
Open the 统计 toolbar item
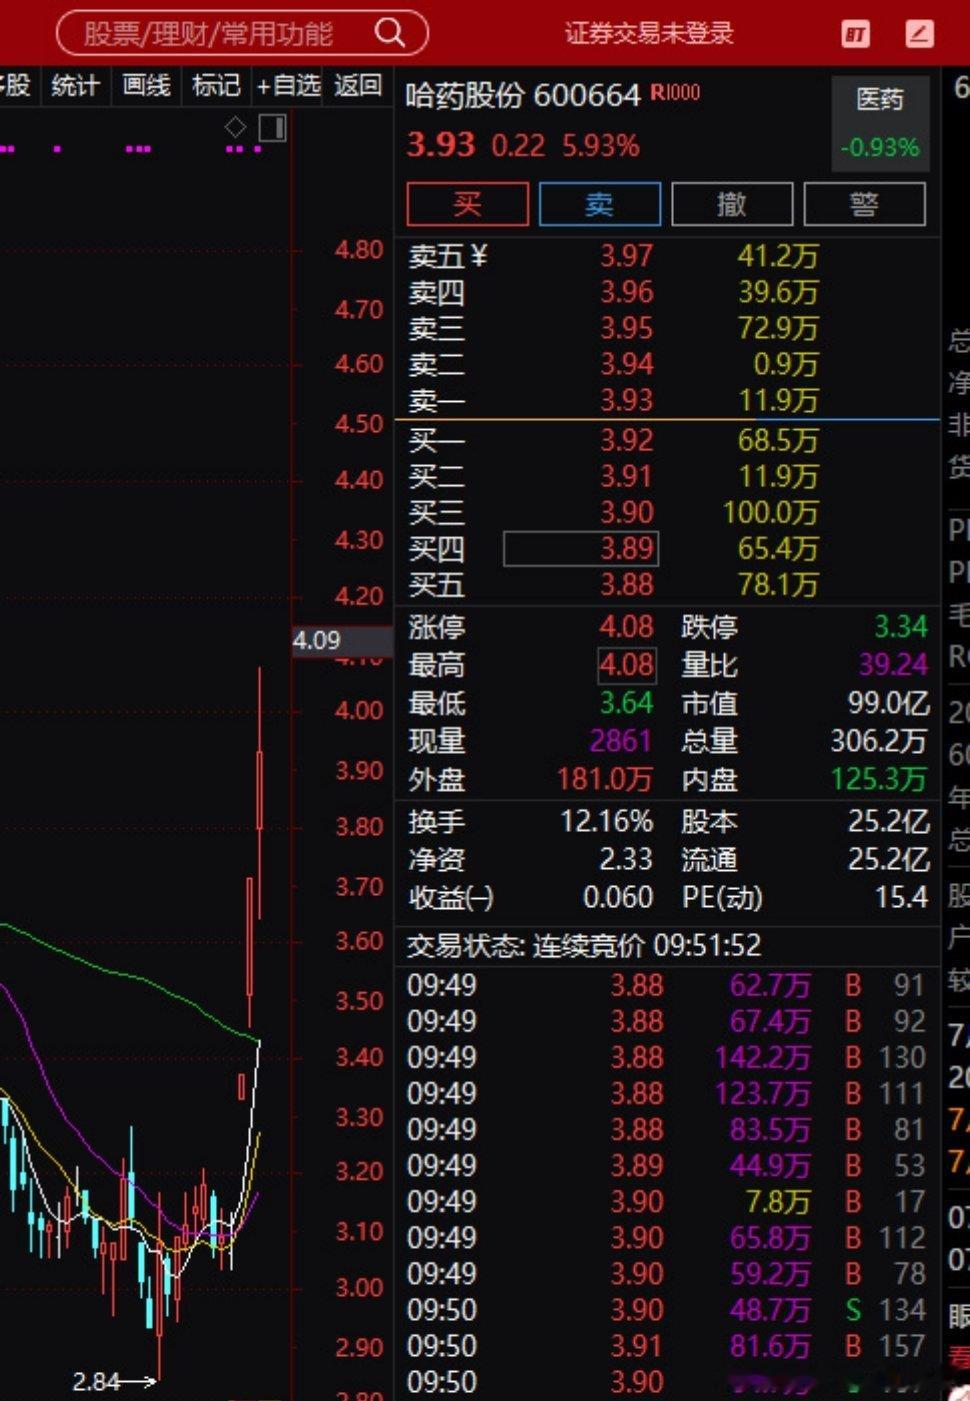pos(75,86)
